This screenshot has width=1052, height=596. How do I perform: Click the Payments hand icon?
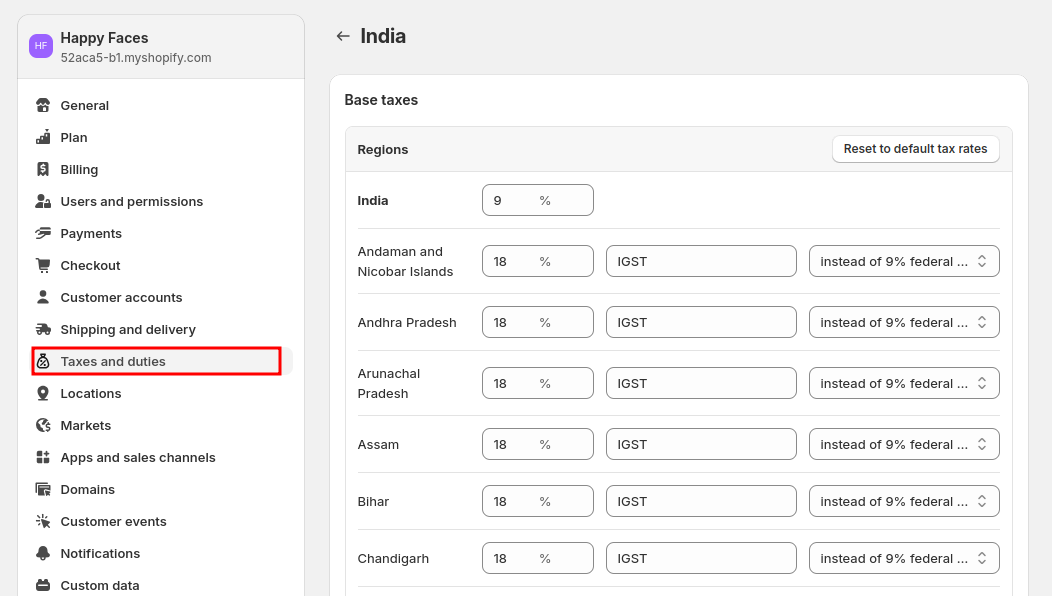[x=43, y=234]
